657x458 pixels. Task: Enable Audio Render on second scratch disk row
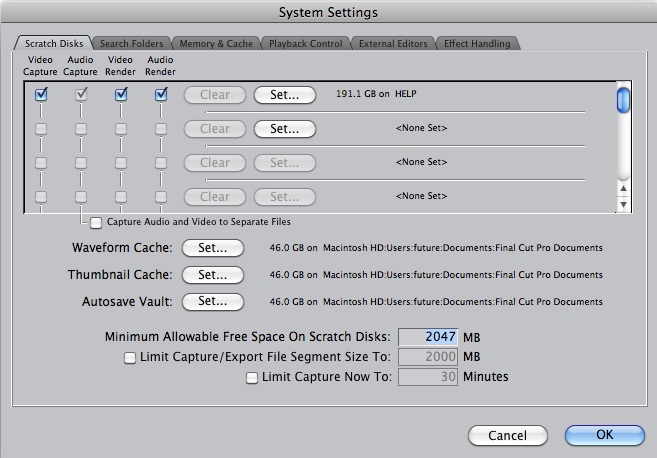[161, 129]
